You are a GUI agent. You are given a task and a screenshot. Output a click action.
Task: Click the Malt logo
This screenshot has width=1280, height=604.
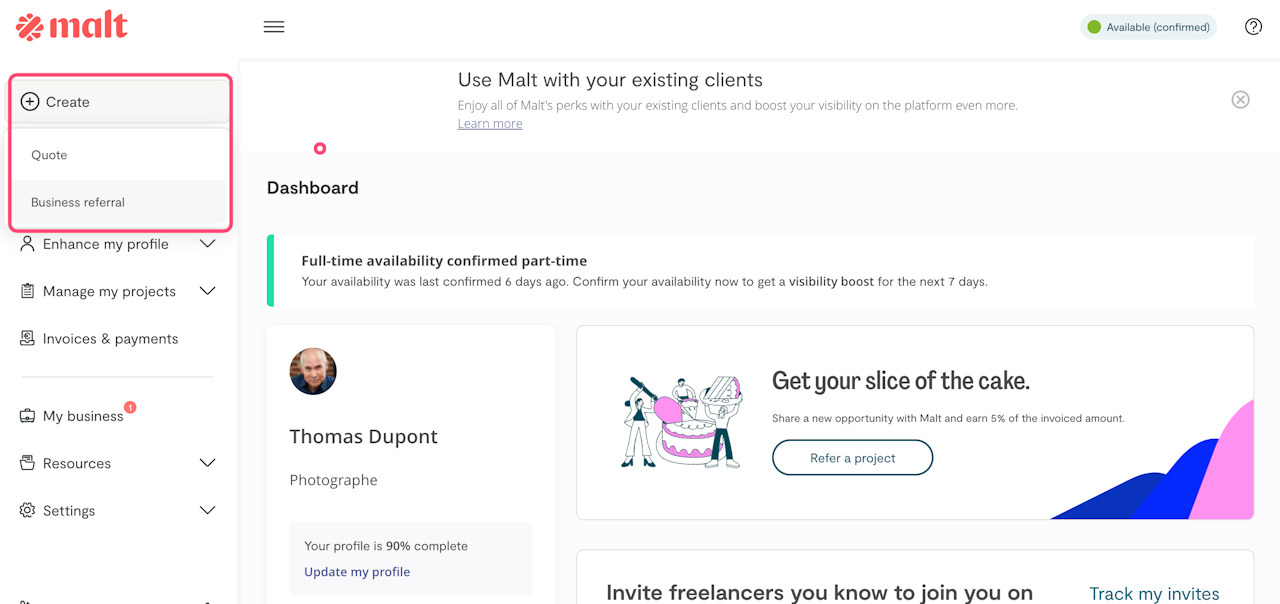click(x=72, y=27)
